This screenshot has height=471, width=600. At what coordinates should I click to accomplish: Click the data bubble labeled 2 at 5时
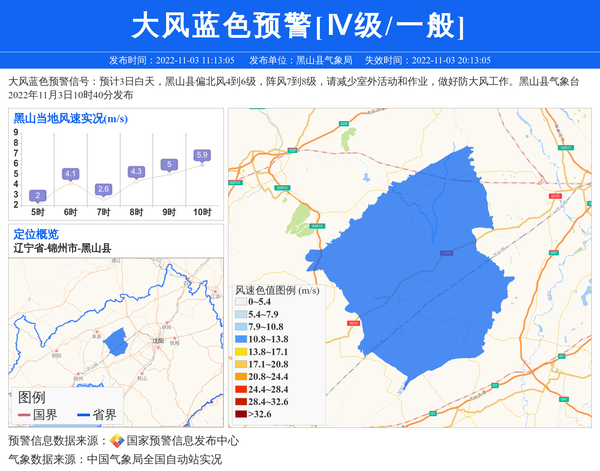pyautogui.click(x=37, y=195)
